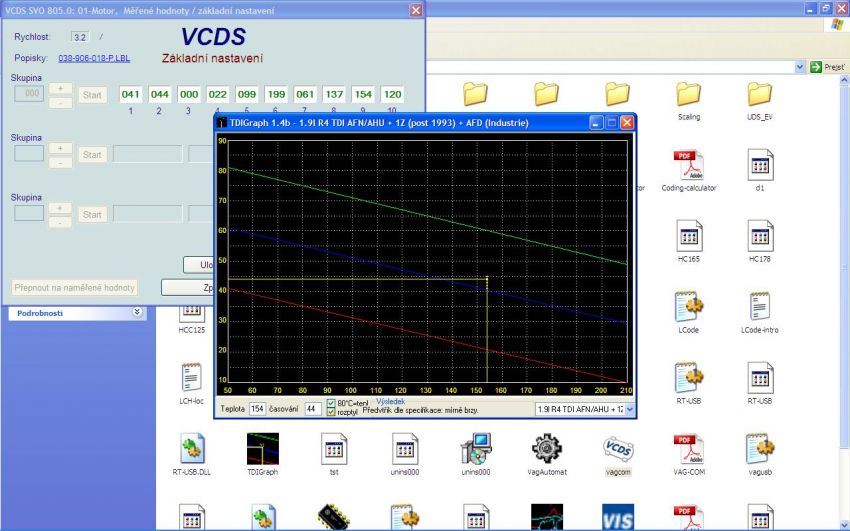Increase the first Skupina with plus button
The width and height of the screenshot is (850, 531).
(60, 88)
